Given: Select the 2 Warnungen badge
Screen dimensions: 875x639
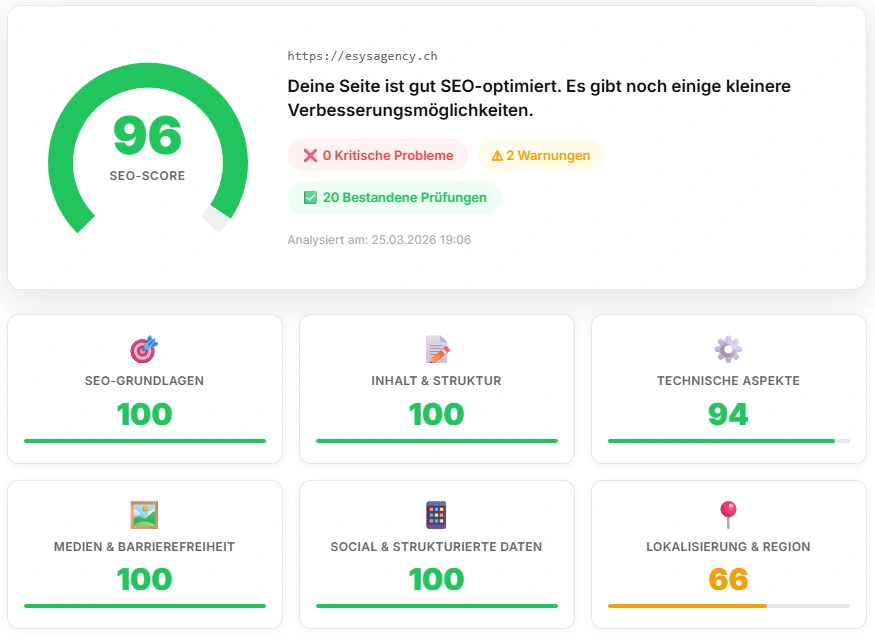Looking at the screenshot, I should pos(540,155).
